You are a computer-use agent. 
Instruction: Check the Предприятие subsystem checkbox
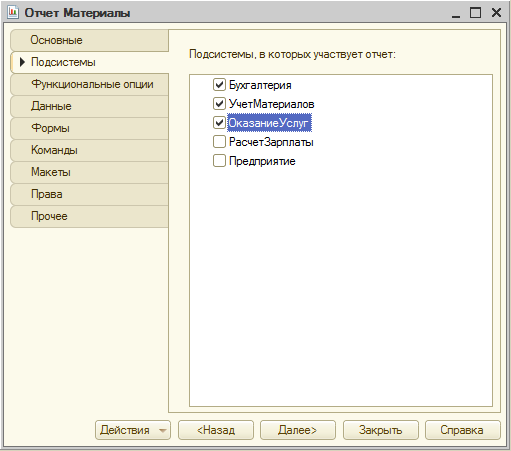tap(219, 161)
